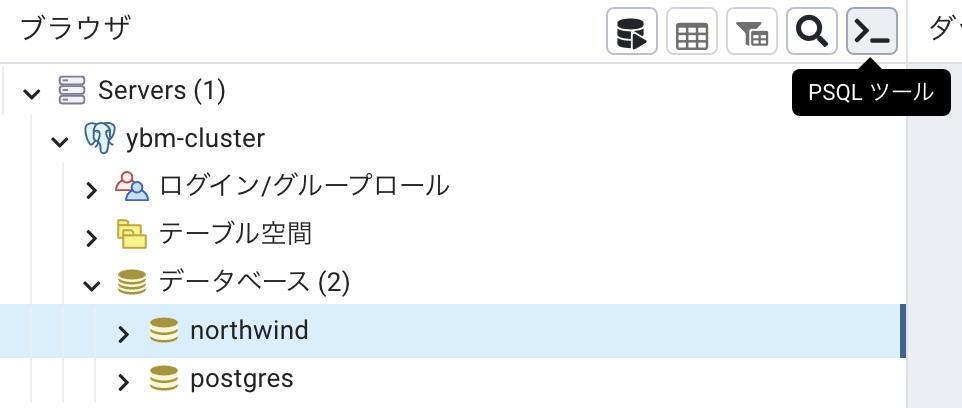Launch the PSQL tool icon
962x408 pixels.
tap(872, 31)
